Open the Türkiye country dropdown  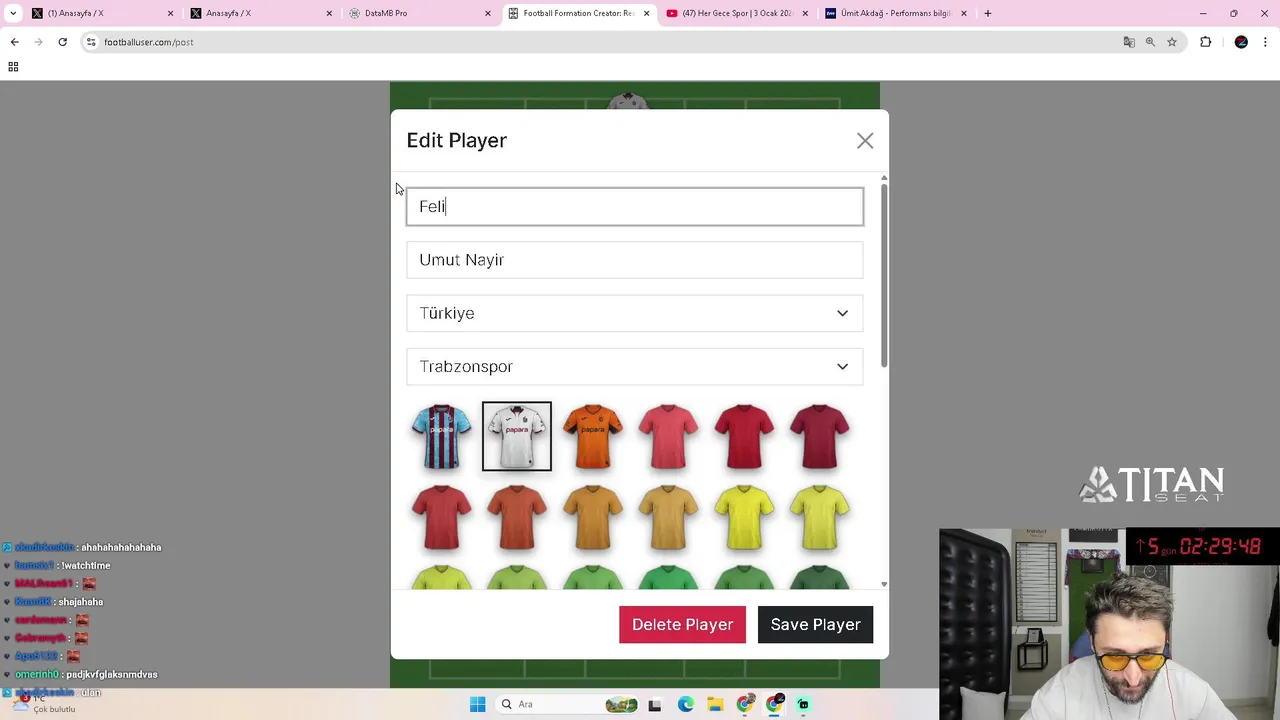click(635, 313)
